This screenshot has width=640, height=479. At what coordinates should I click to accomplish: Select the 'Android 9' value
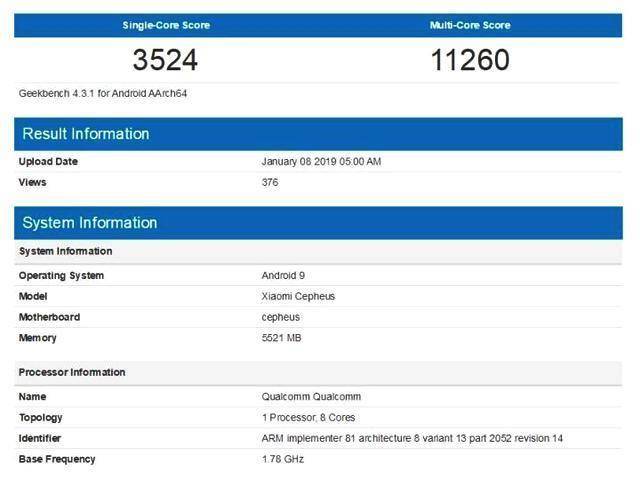point(283,276)
